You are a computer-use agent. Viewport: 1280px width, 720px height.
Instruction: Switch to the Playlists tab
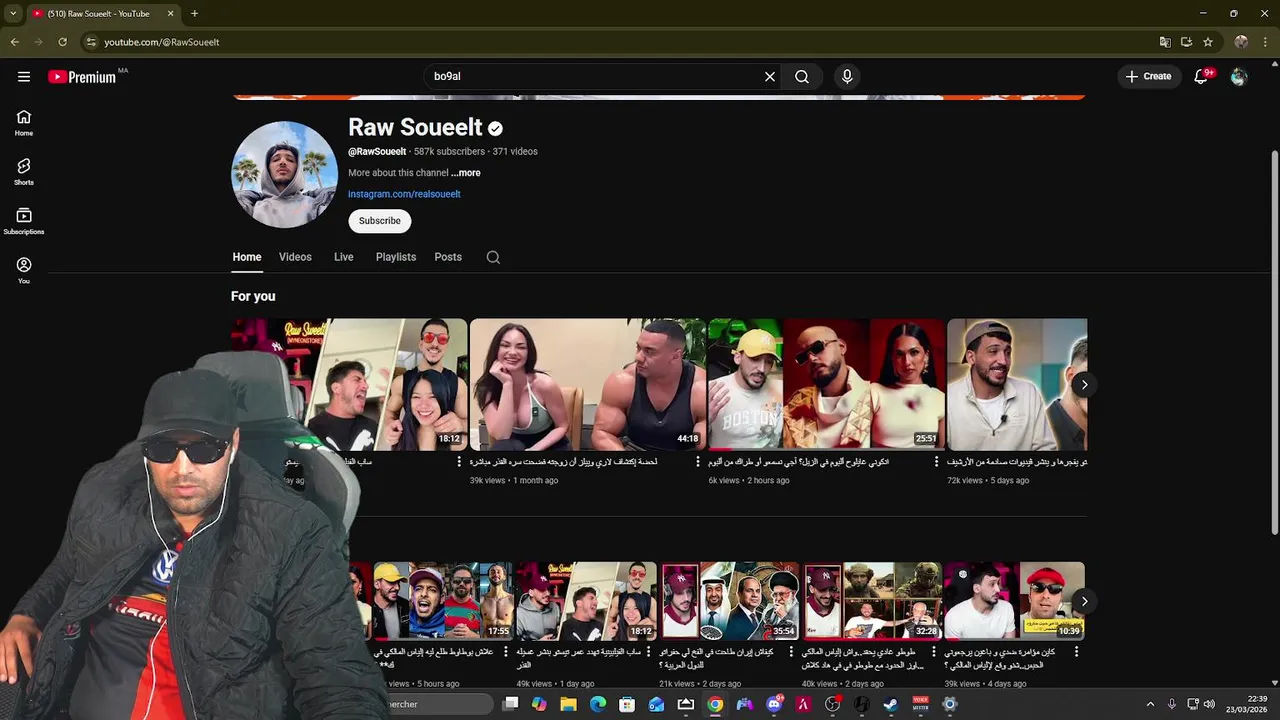[x=396, y=257]
